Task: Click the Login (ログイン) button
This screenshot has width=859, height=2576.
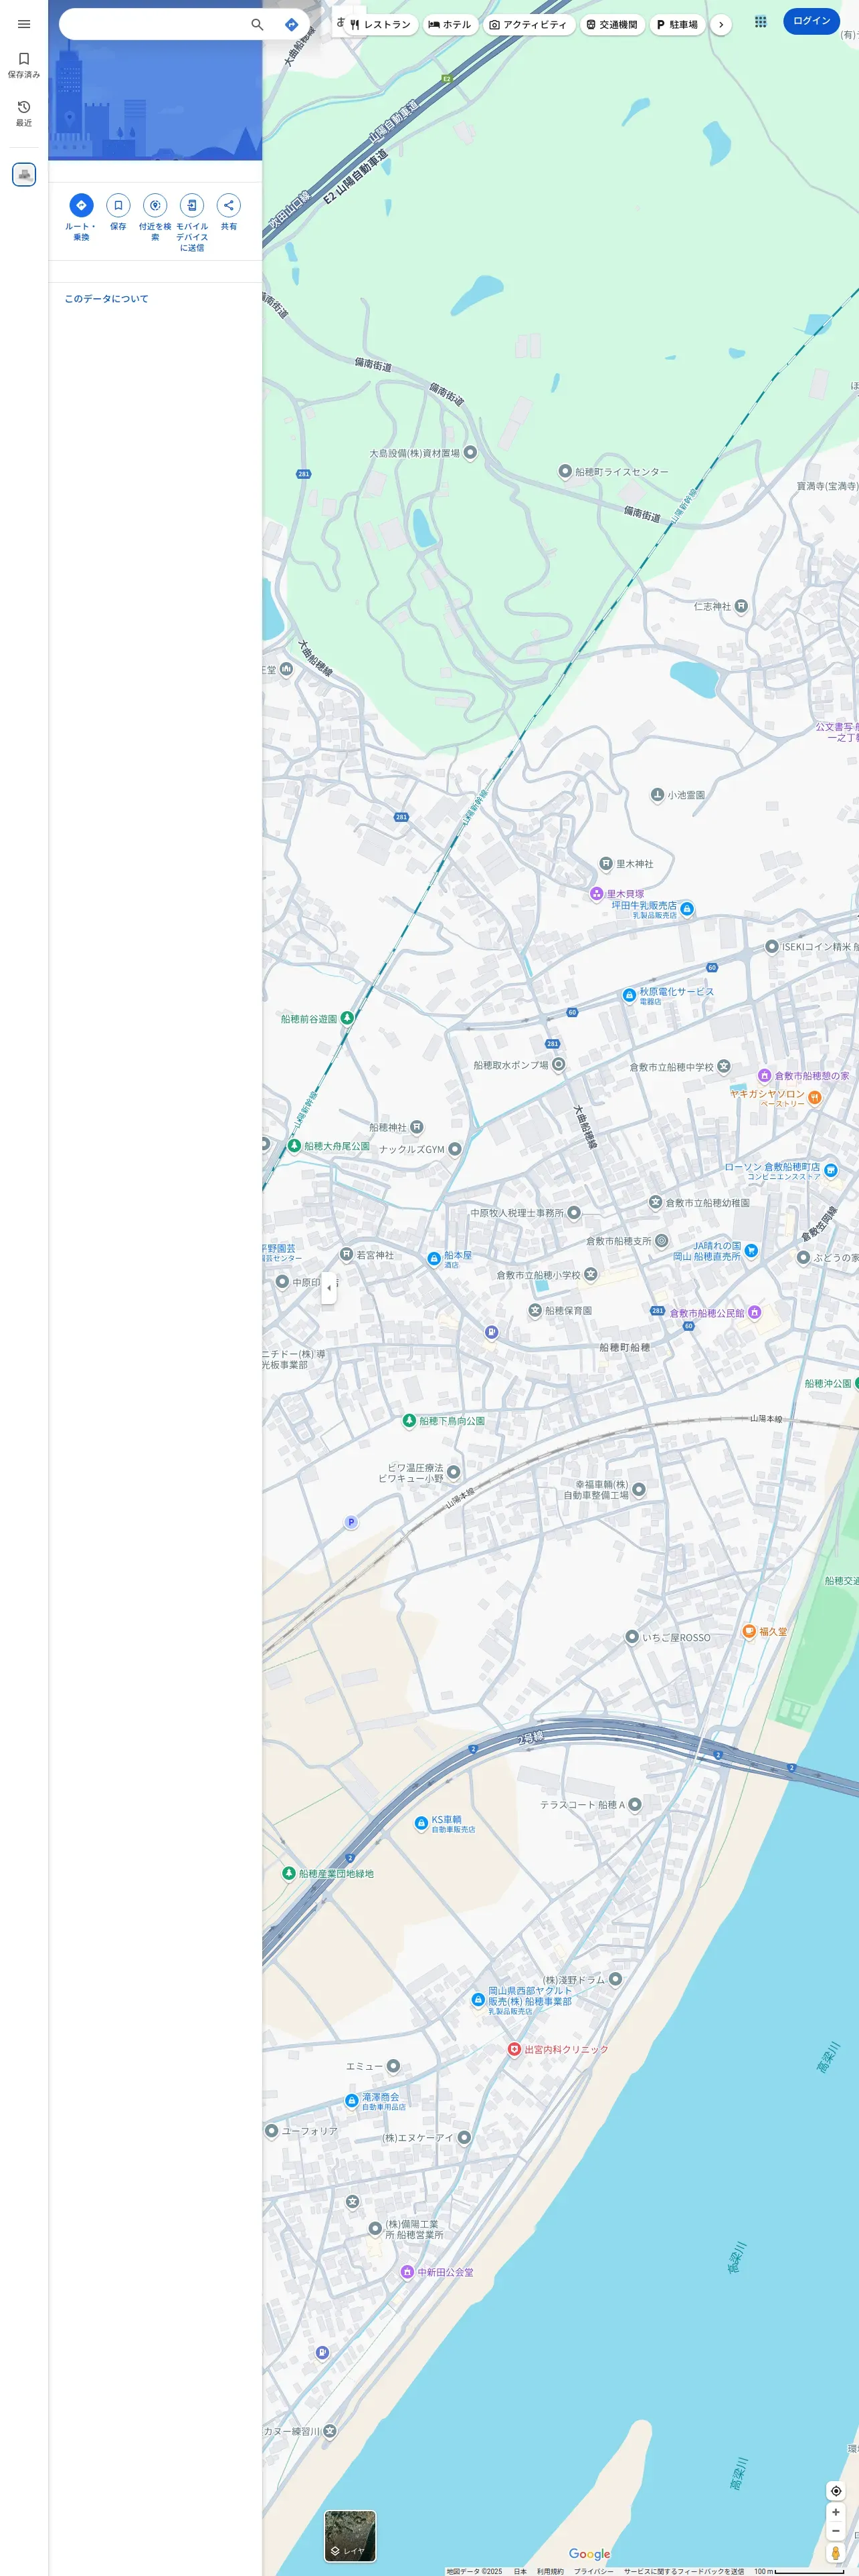Action: pyautogui.click(x=811, y=21)
